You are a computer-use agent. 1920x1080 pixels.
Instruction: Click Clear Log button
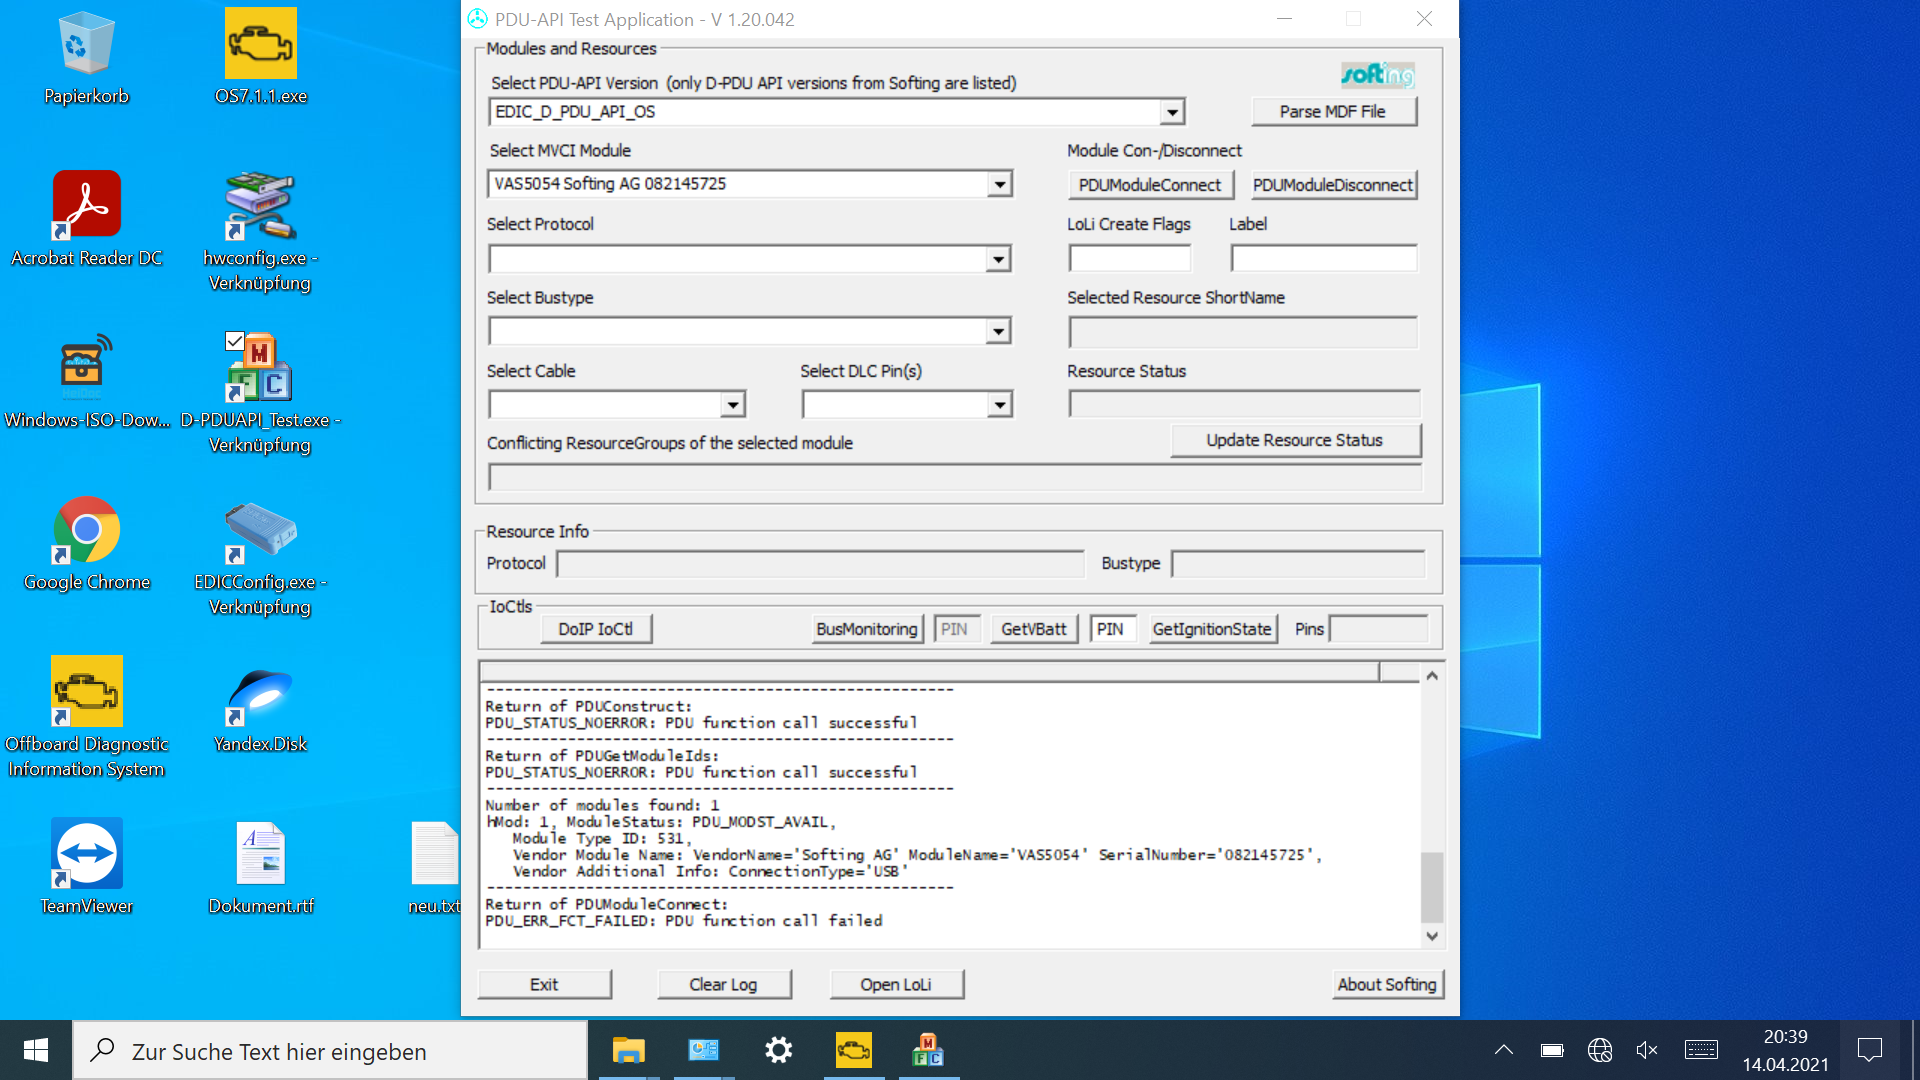724,985
